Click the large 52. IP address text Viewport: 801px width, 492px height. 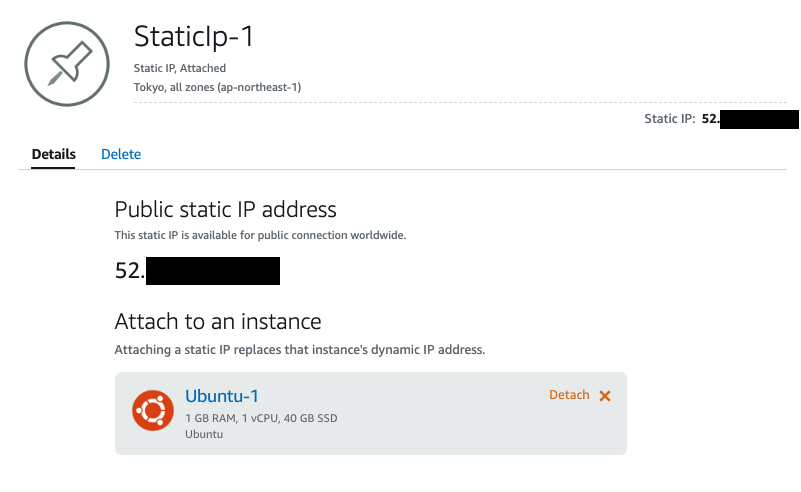(130, 271)
